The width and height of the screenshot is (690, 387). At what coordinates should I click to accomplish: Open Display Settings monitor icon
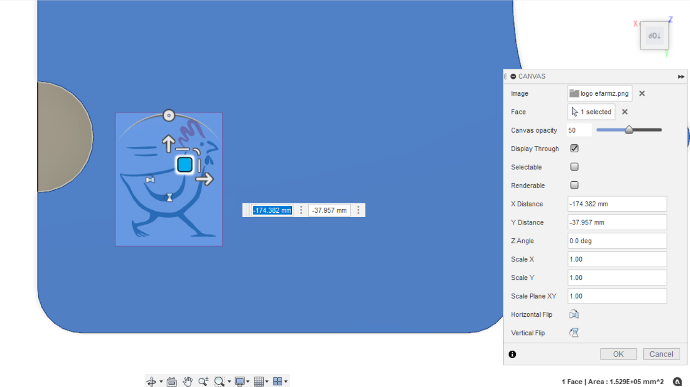click(240, 381)
